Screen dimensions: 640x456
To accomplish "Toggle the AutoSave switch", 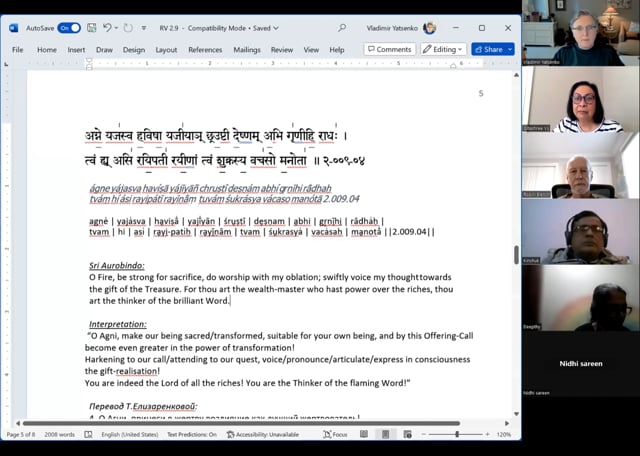I will [x=69, y=28].
